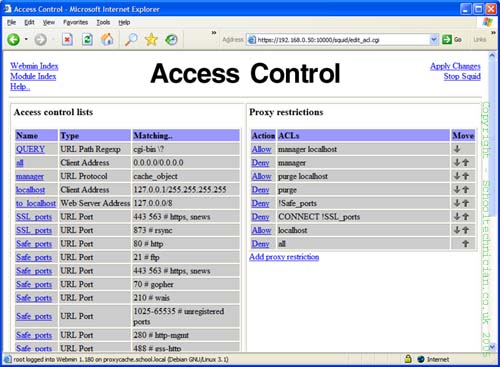Move CONNECT !SSL_ports restriction down

click(457, 217)
